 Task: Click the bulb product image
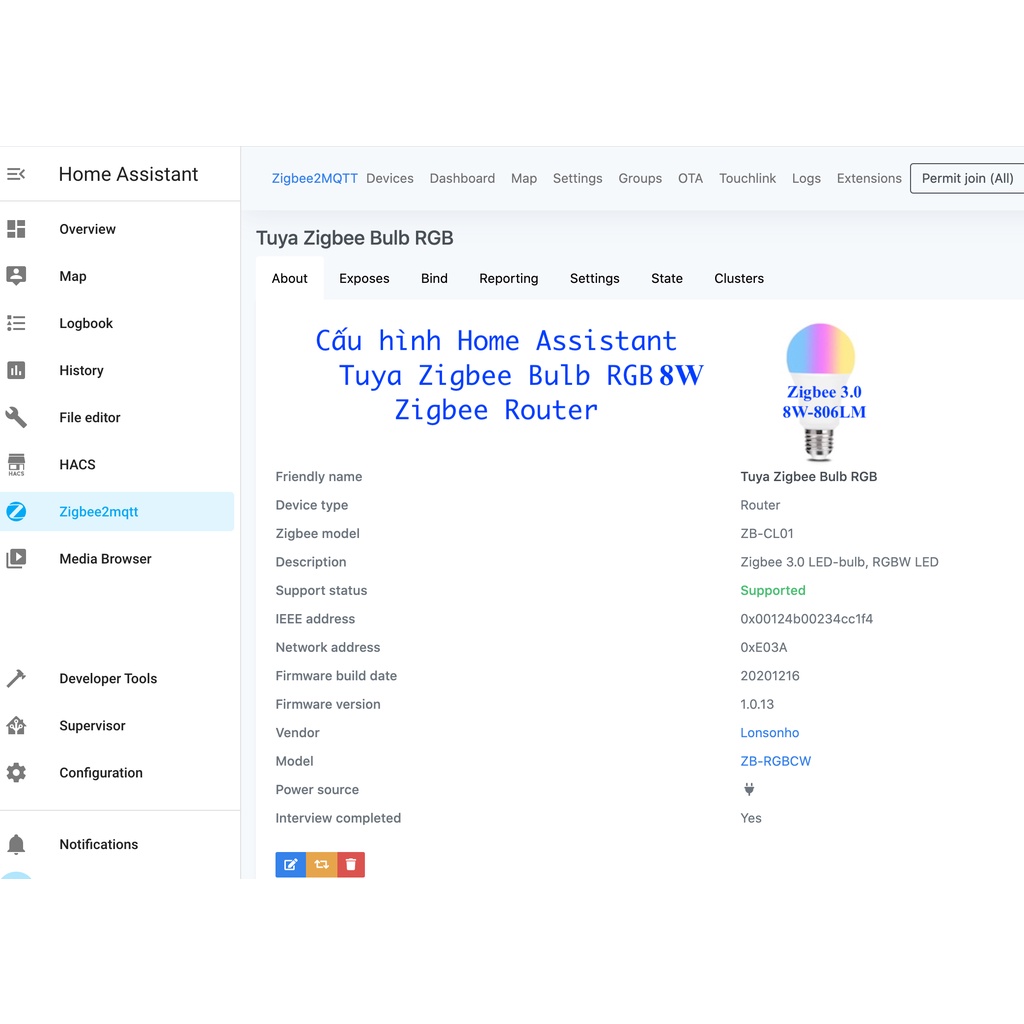coord(821,389)
